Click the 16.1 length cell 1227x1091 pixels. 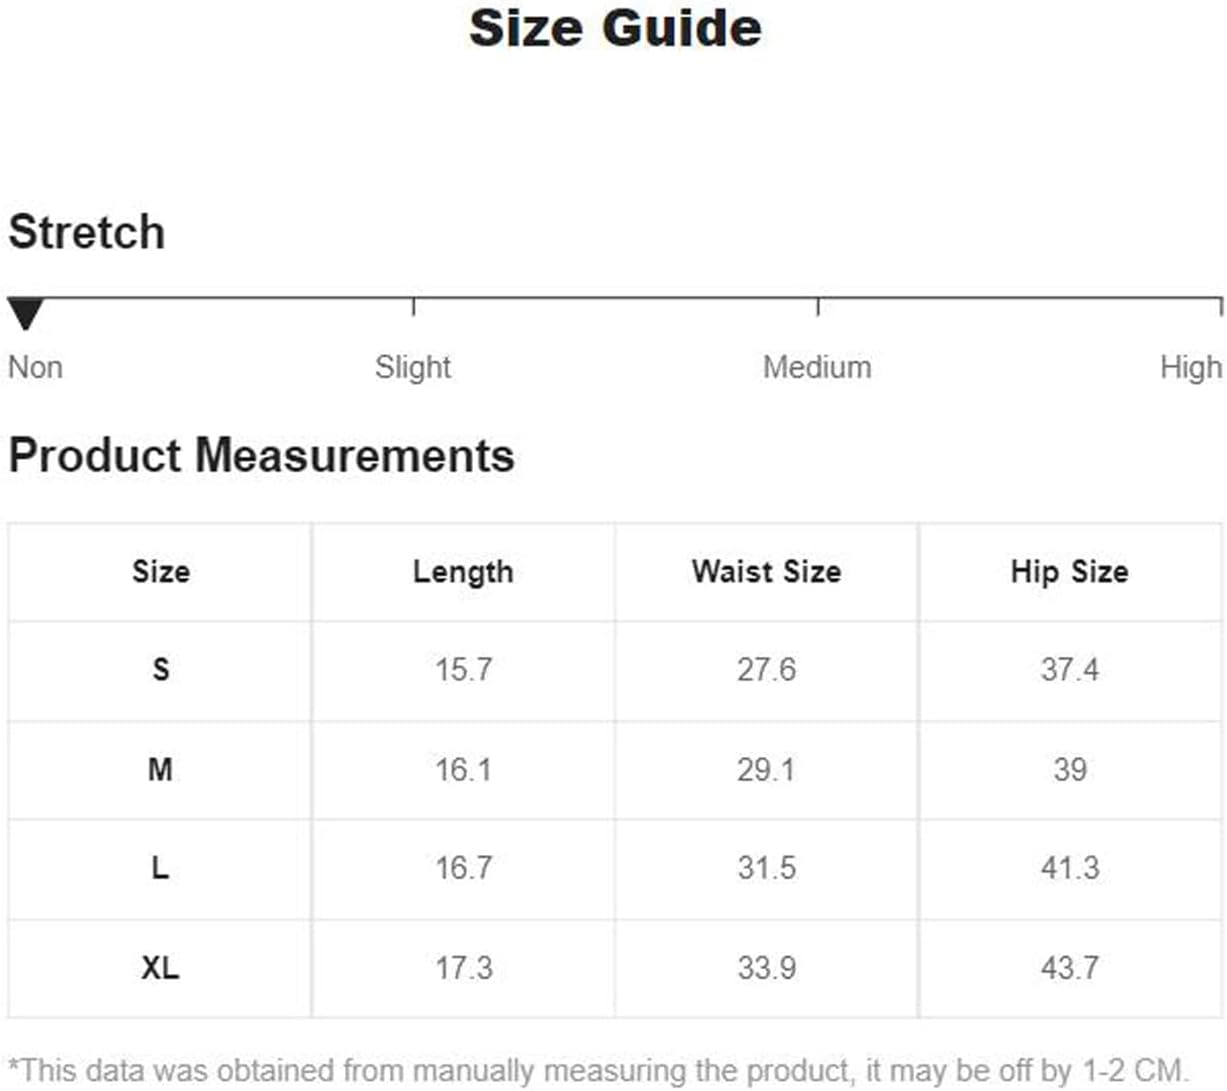463,769
